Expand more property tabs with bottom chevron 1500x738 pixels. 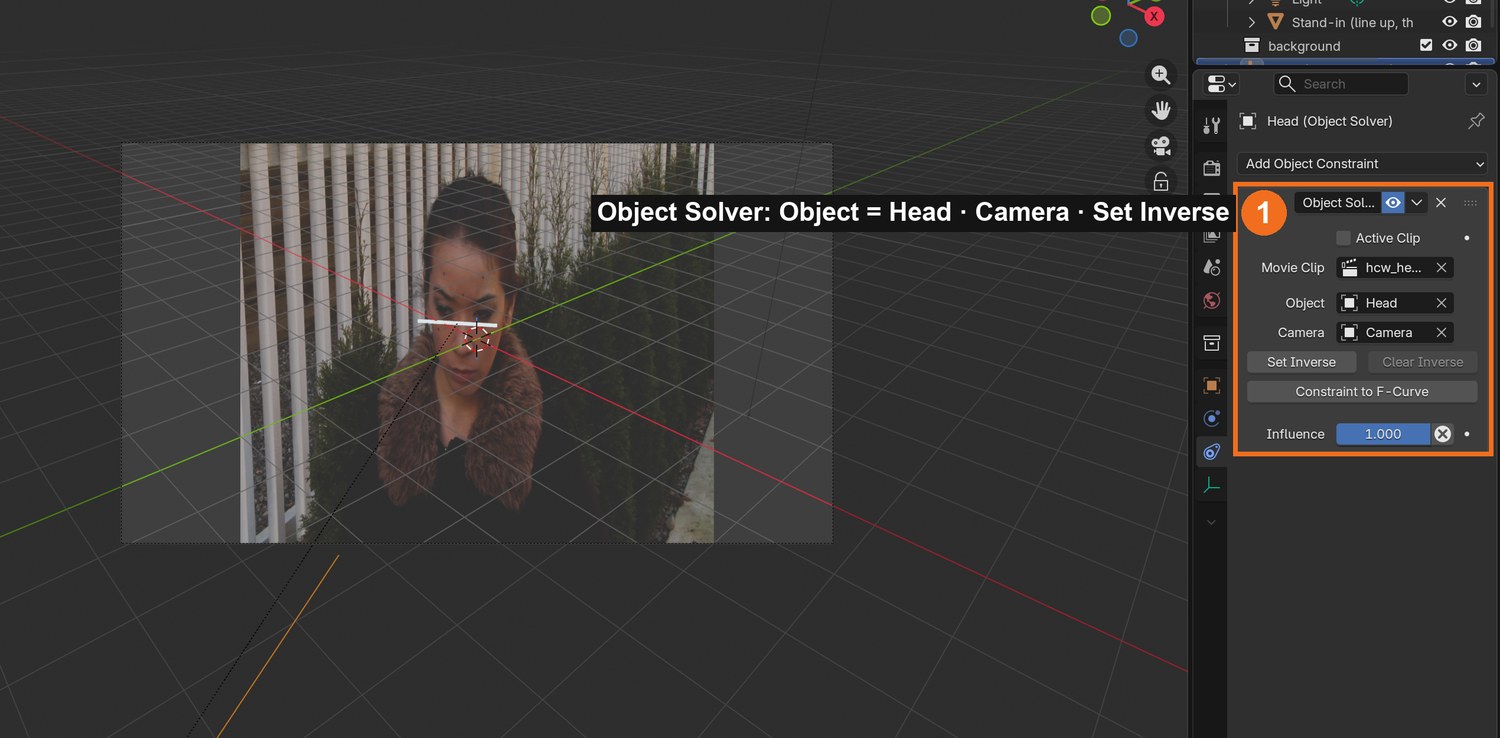(1212, 522)
